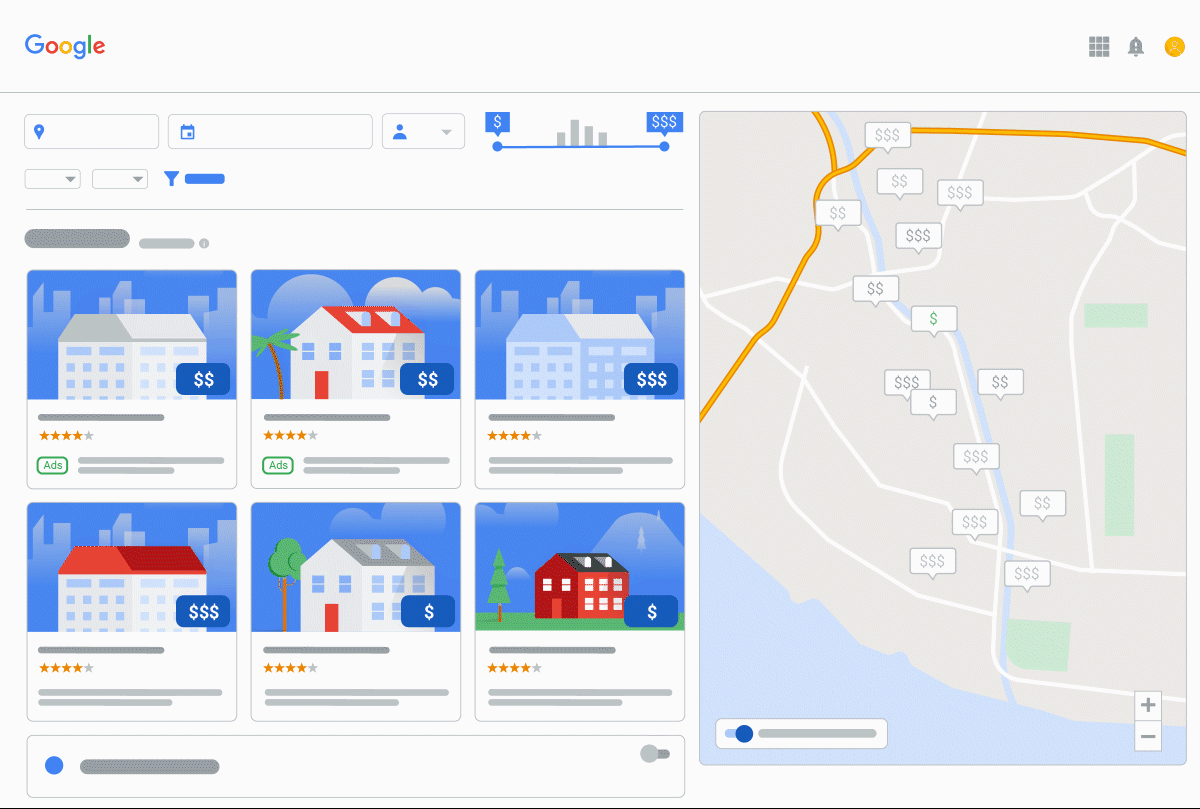Click the location field with pin icon
This screenshot has width=1200, height=809.
coord(91,132)
